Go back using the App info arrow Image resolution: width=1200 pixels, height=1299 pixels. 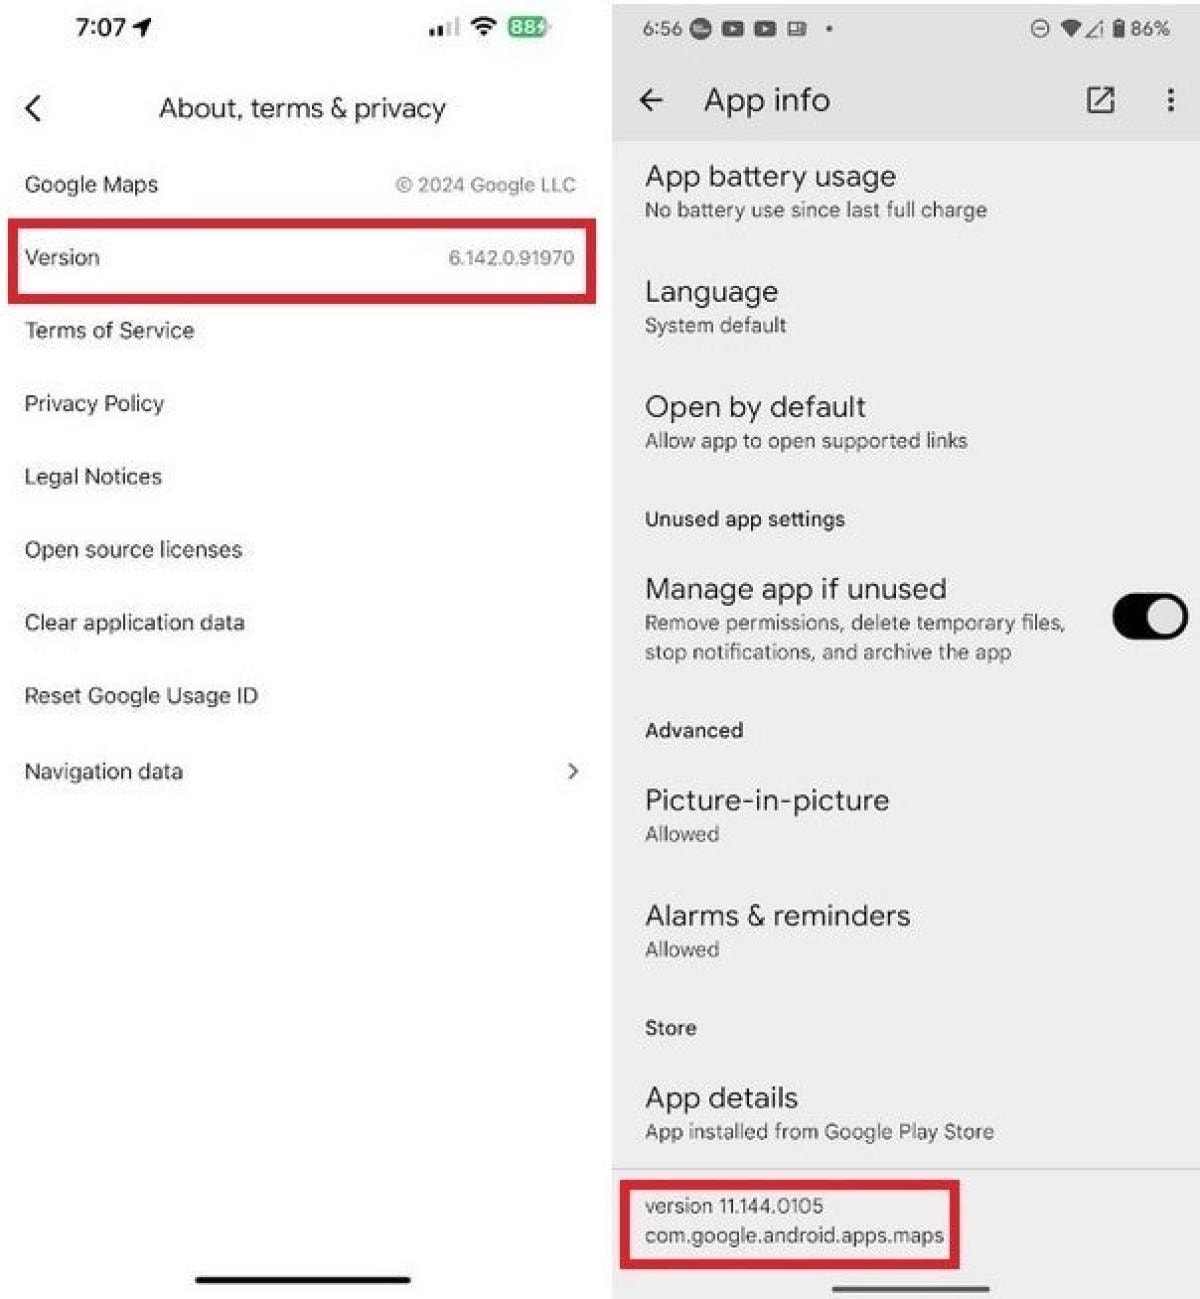click(651, 100)
